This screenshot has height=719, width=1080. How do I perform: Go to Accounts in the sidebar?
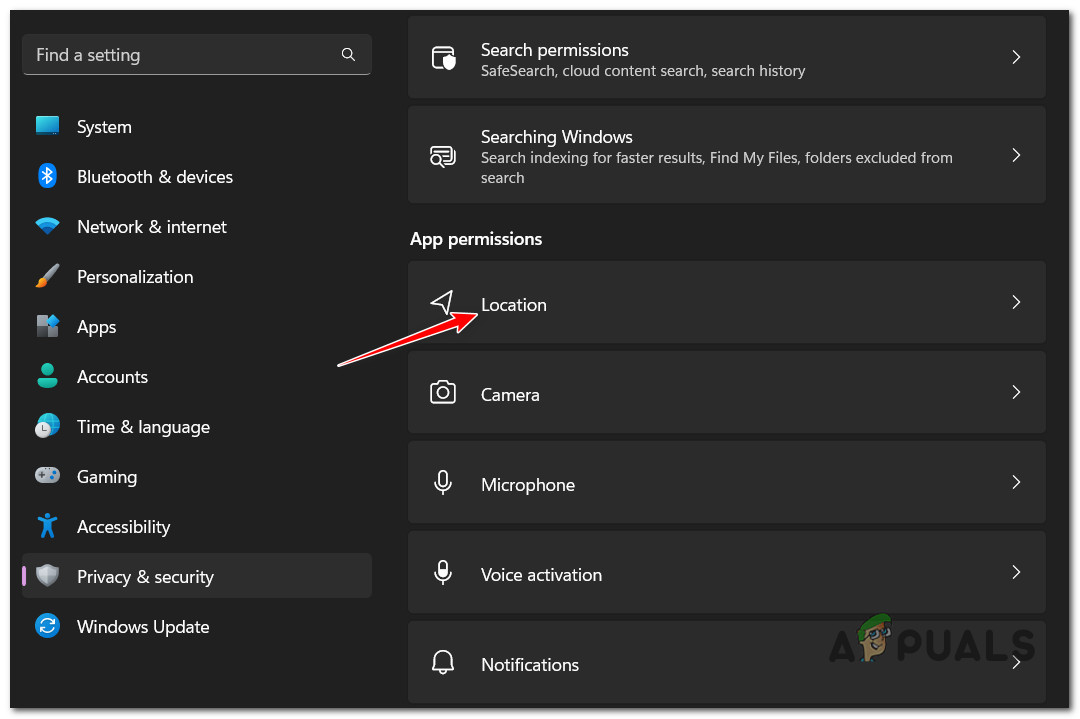tap(112, 377)
